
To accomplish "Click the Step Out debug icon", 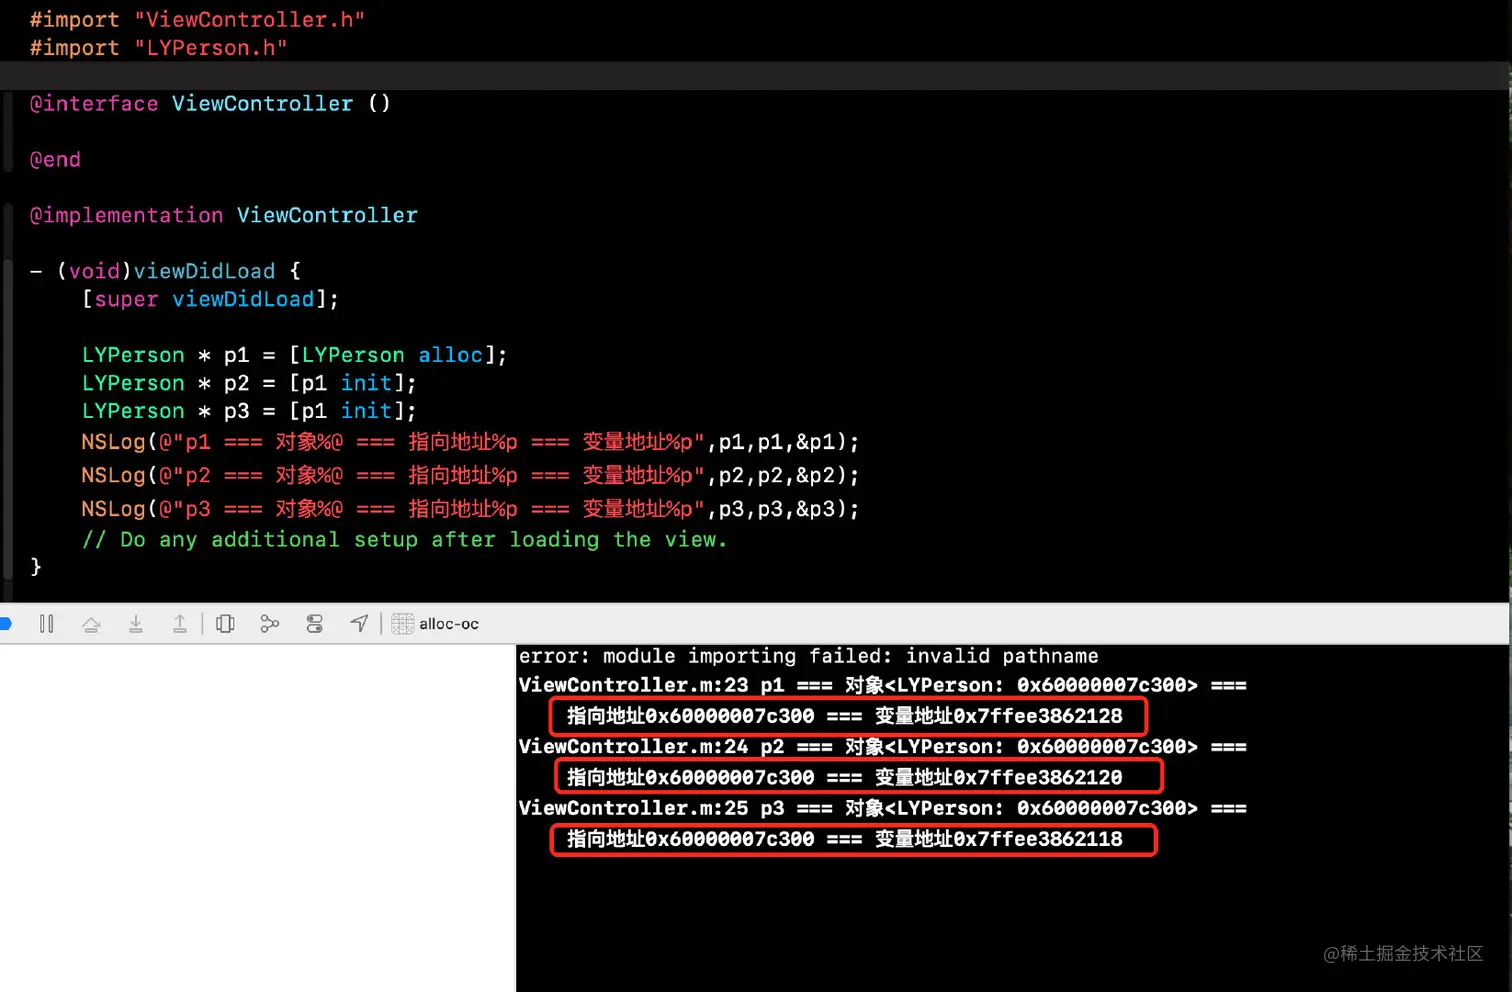I will 180,624.
